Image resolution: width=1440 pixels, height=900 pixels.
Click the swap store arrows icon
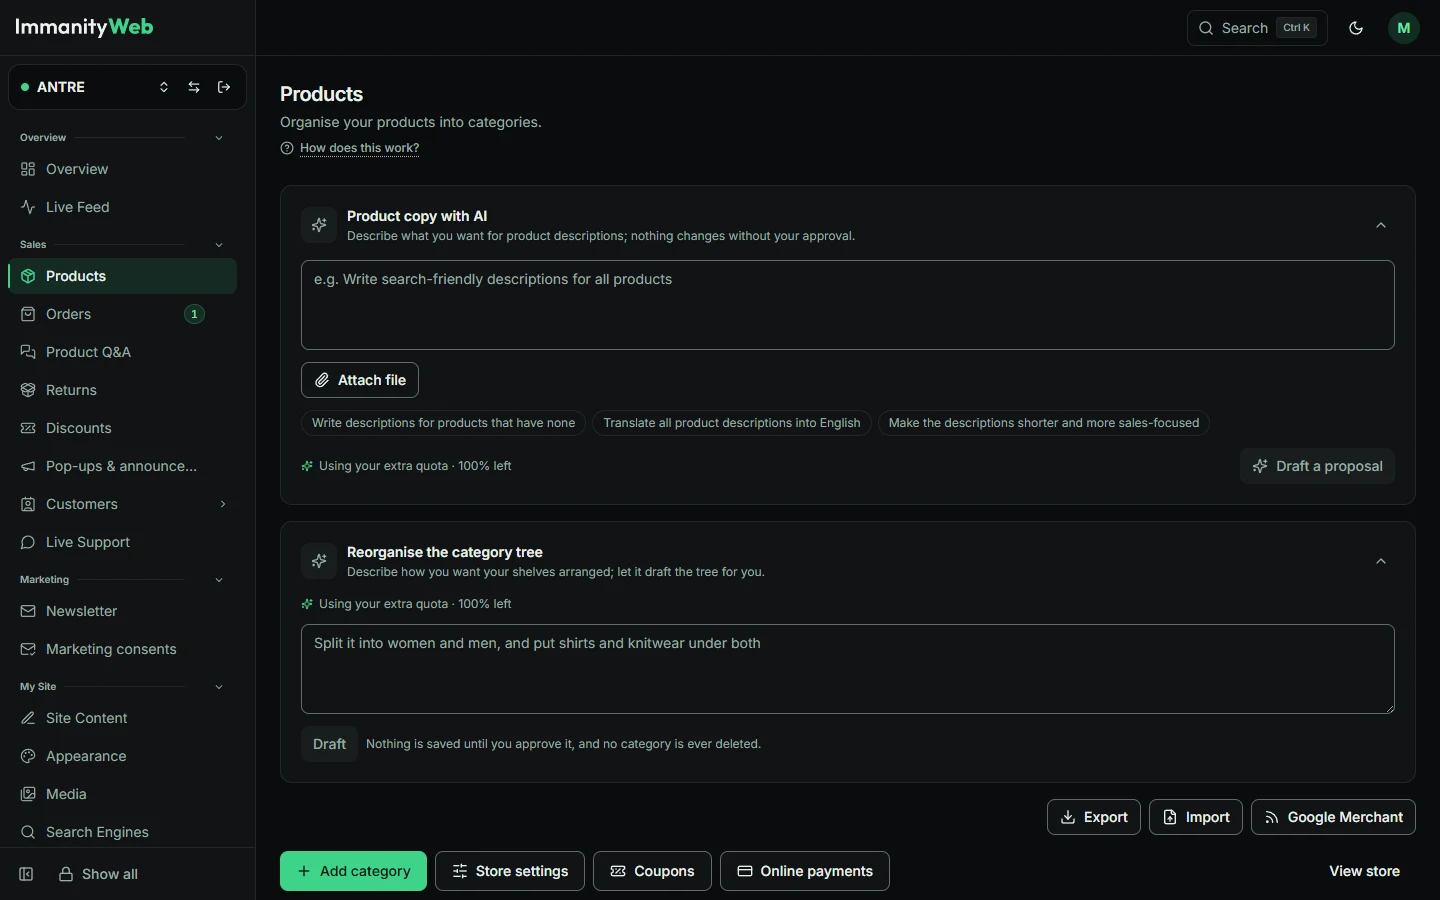tap(194, 87)
